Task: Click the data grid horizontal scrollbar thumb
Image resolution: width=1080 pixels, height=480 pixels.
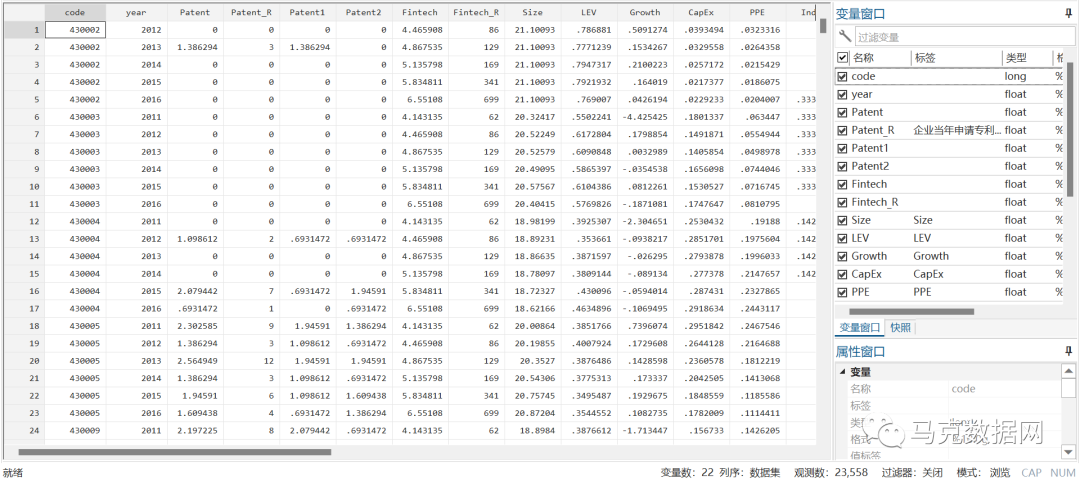Action: click(x=174, y=452)
